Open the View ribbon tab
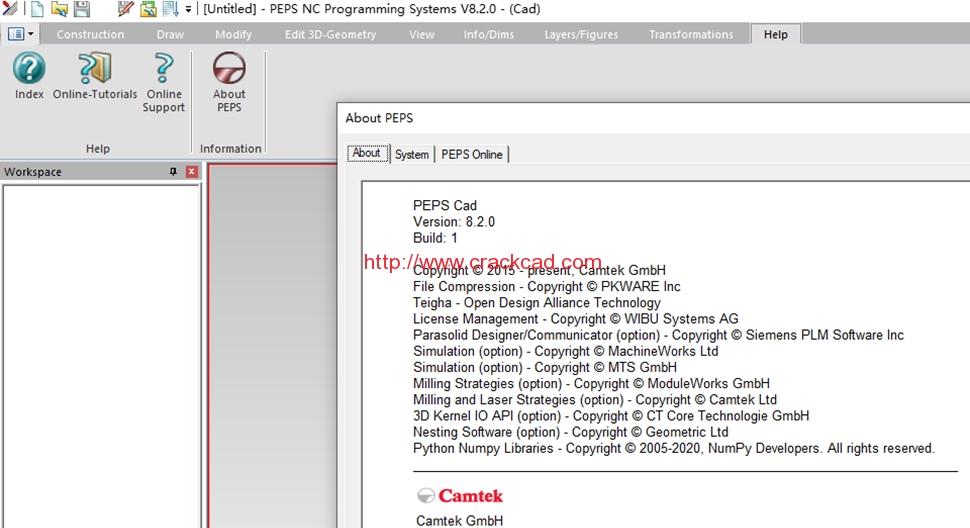The image size is (970, 528). point(421,35)
